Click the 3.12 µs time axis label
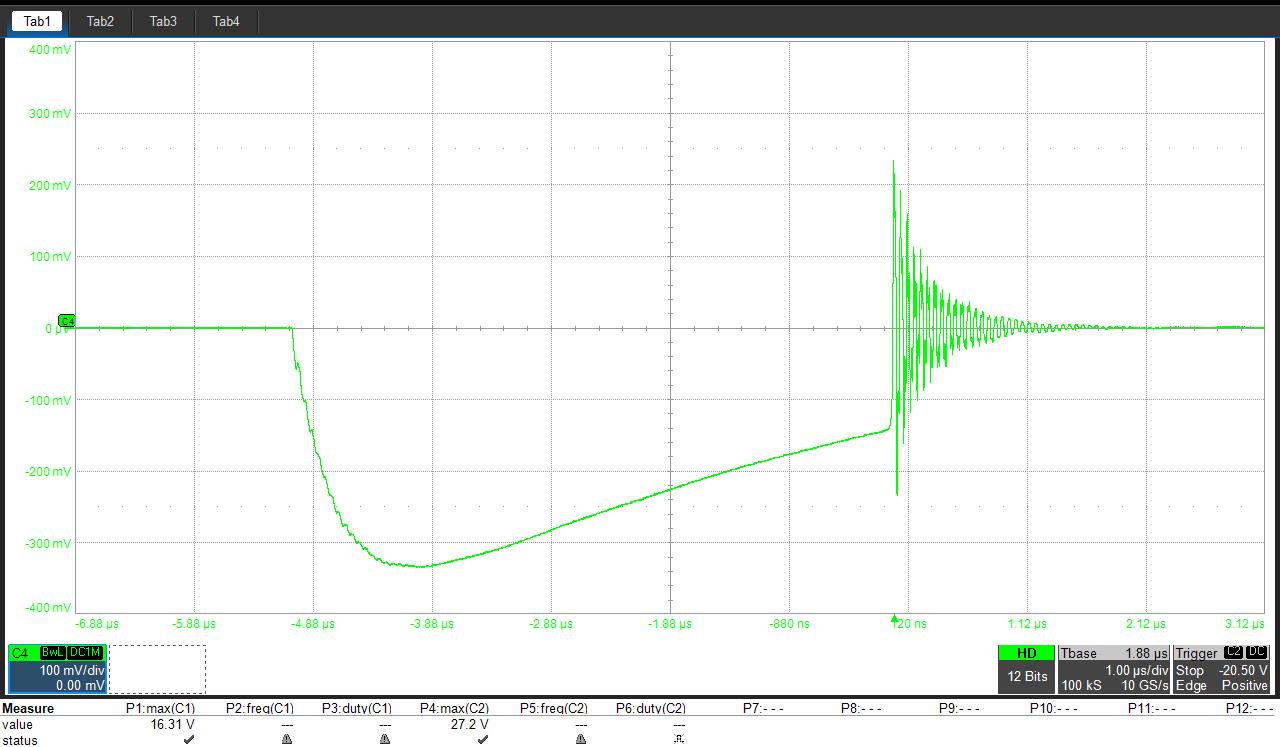This screenshot has height=747, width=1280. click(x=1244, y=623)
